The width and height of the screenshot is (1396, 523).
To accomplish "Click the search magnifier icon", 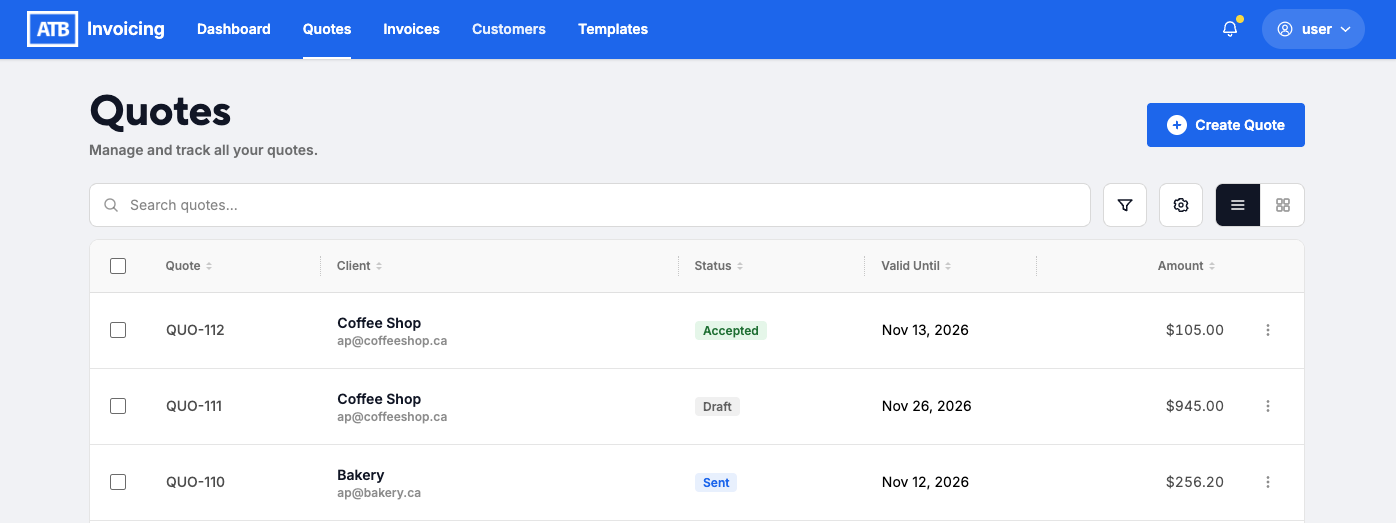I will (112, 205).
